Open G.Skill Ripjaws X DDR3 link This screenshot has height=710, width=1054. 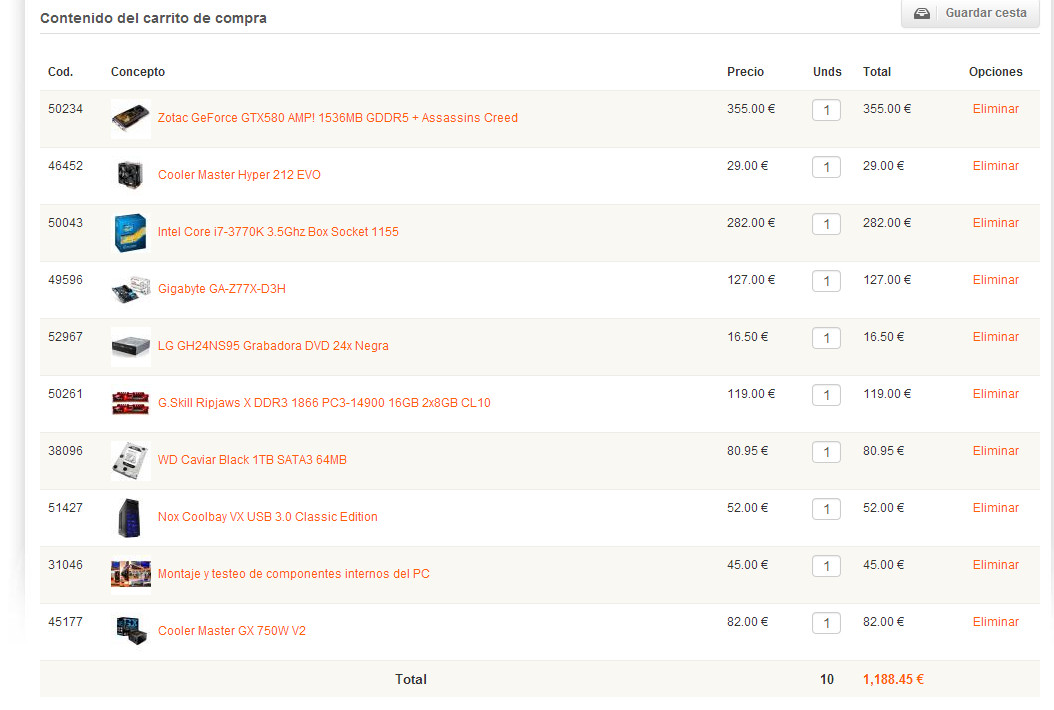click(x=324, y=403)
